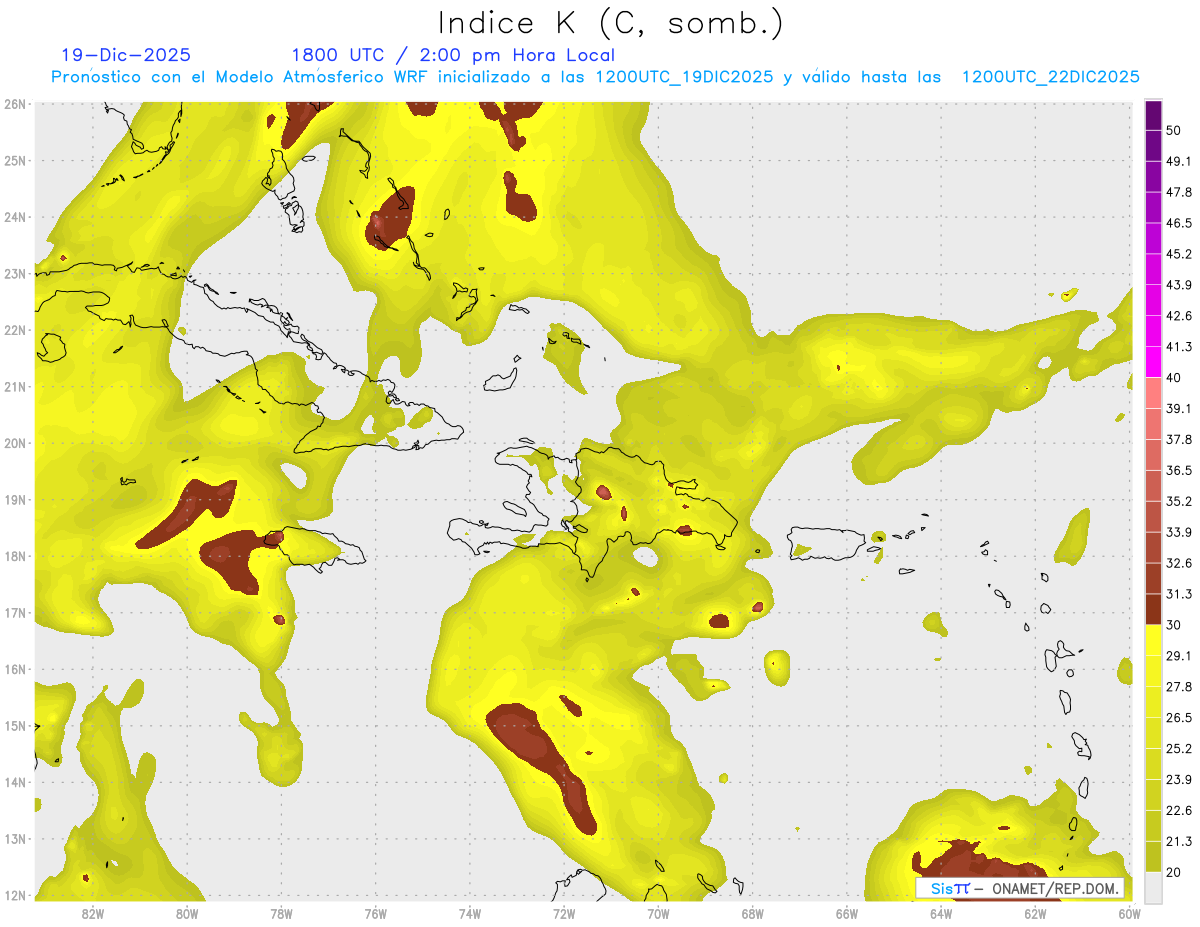
Task: Click legend value '37.8'
Action: click(1178, 439)
